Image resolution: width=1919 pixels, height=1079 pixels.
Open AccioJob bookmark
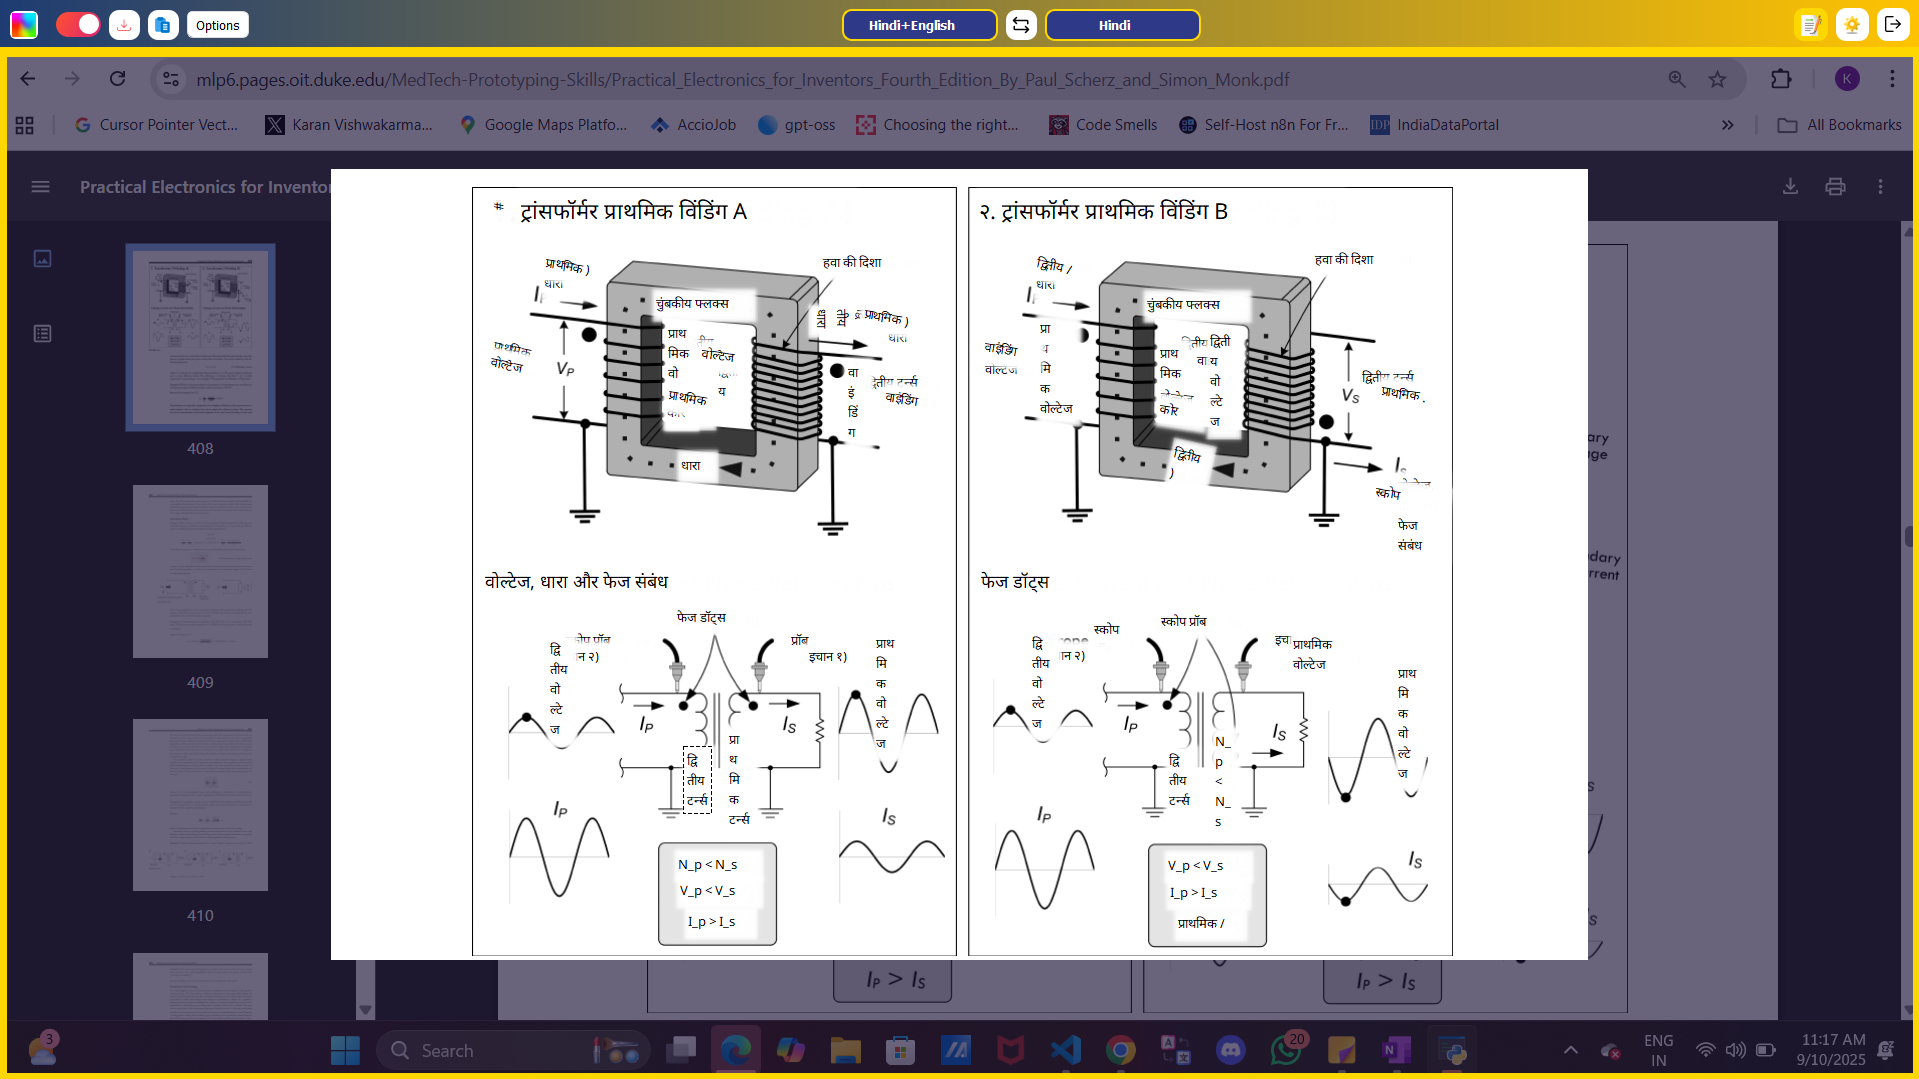tap(694, 125)
